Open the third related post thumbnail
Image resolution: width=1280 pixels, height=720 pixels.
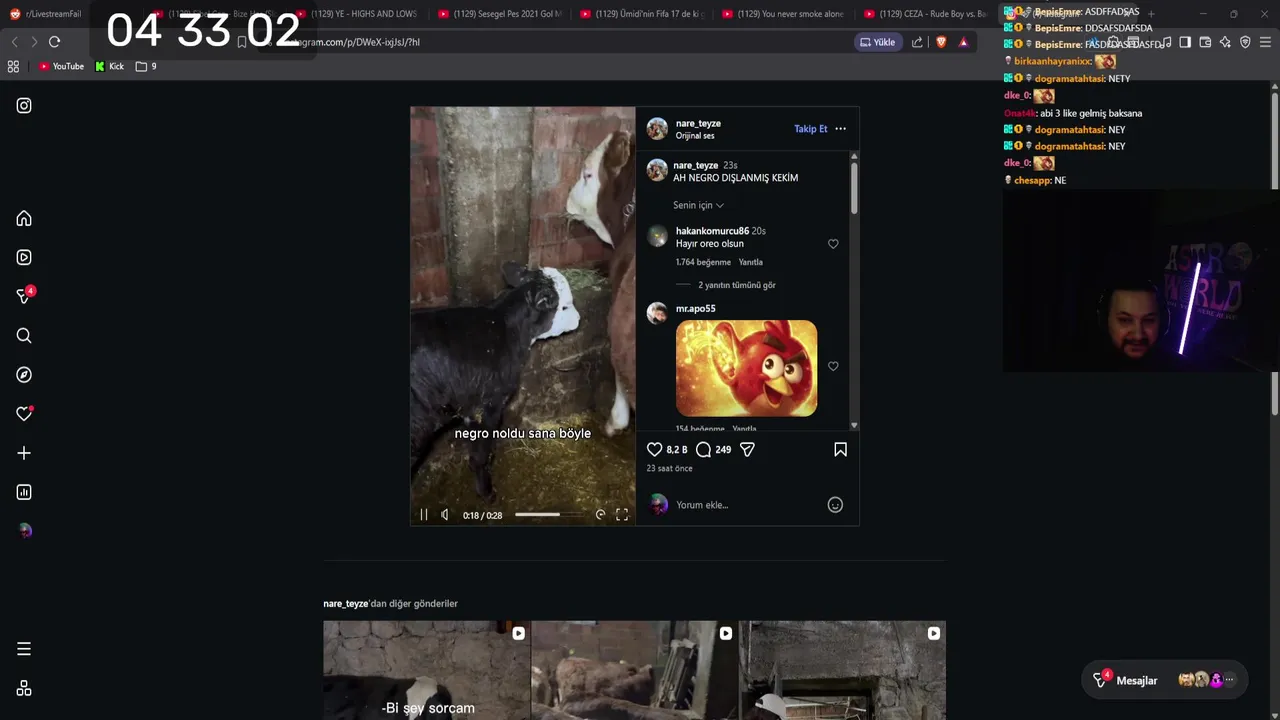point(842,670)
